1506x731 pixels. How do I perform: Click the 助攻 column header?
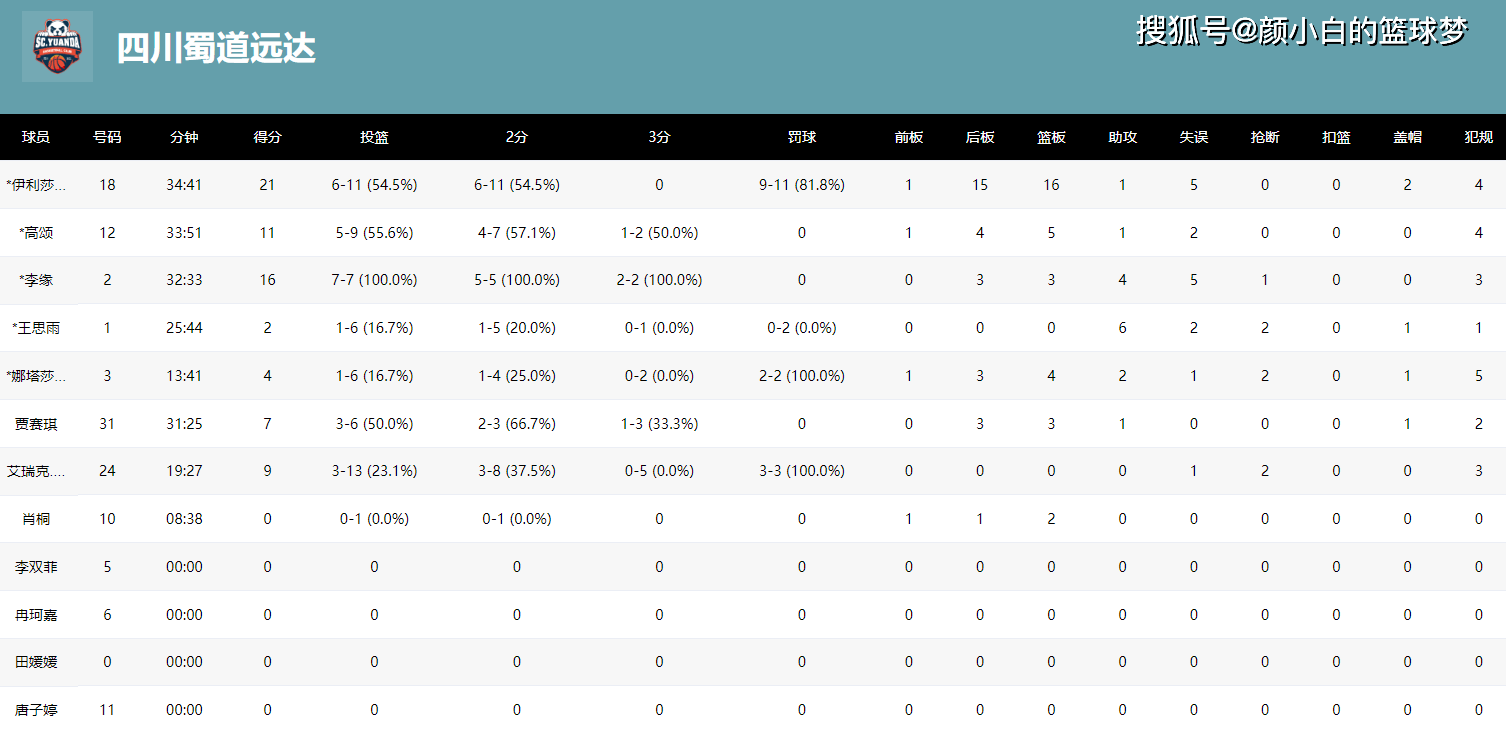(x=1122, y=137)
